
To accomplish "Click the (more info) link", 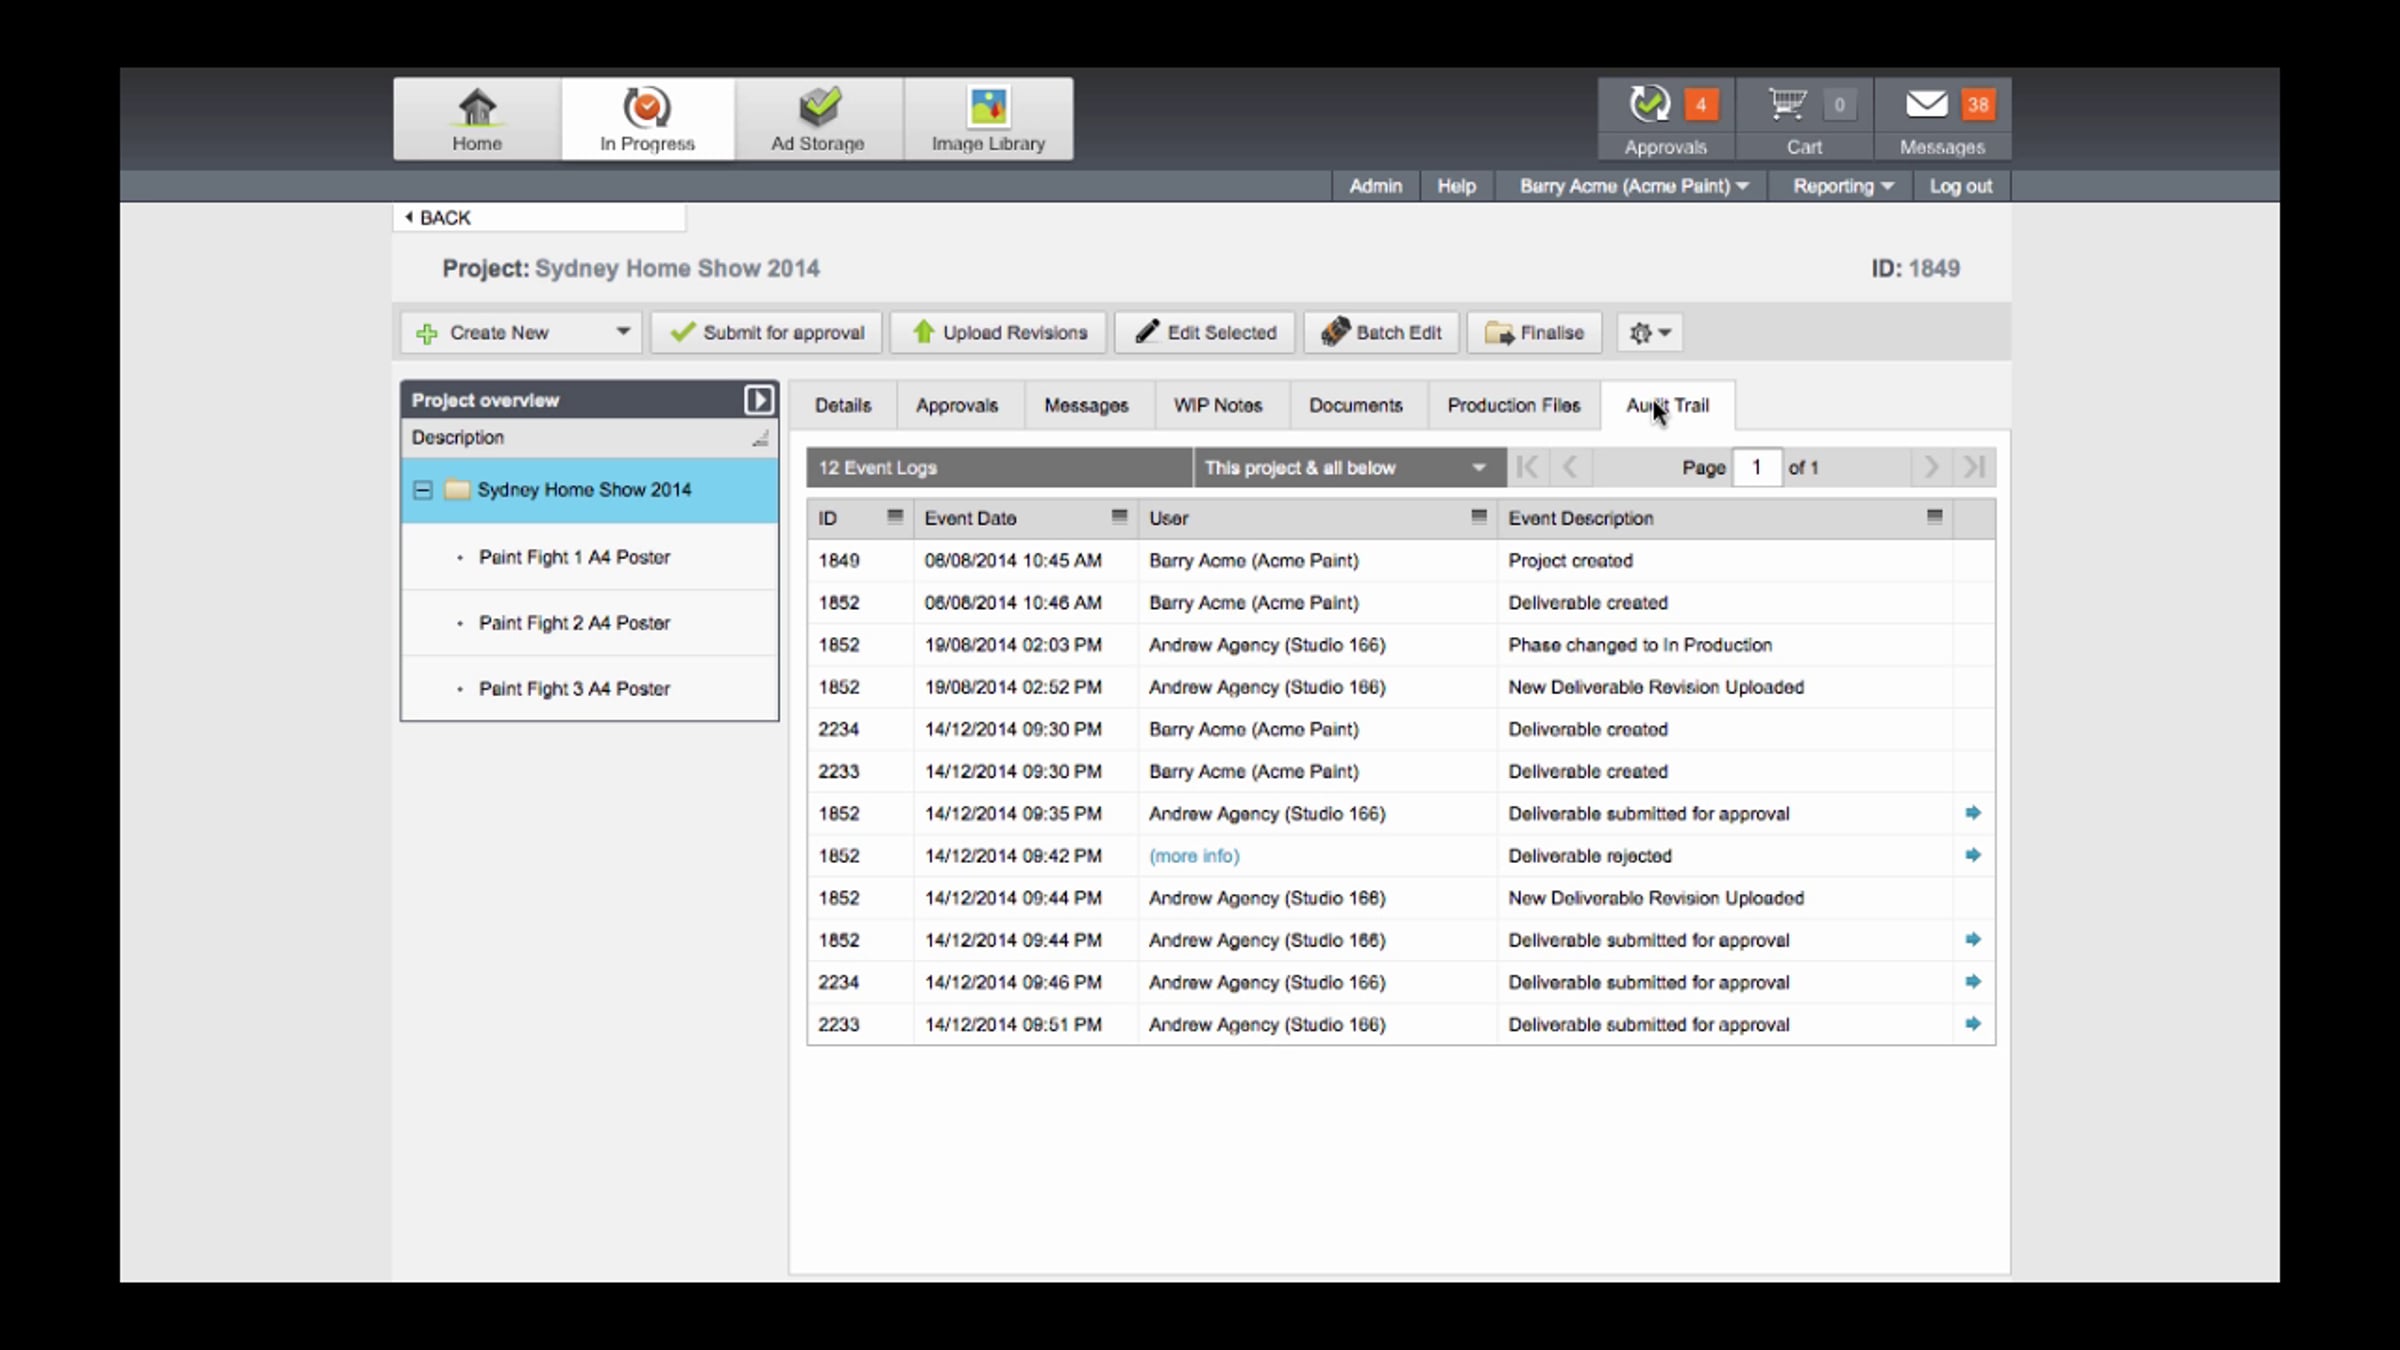I will (1194, 856).
